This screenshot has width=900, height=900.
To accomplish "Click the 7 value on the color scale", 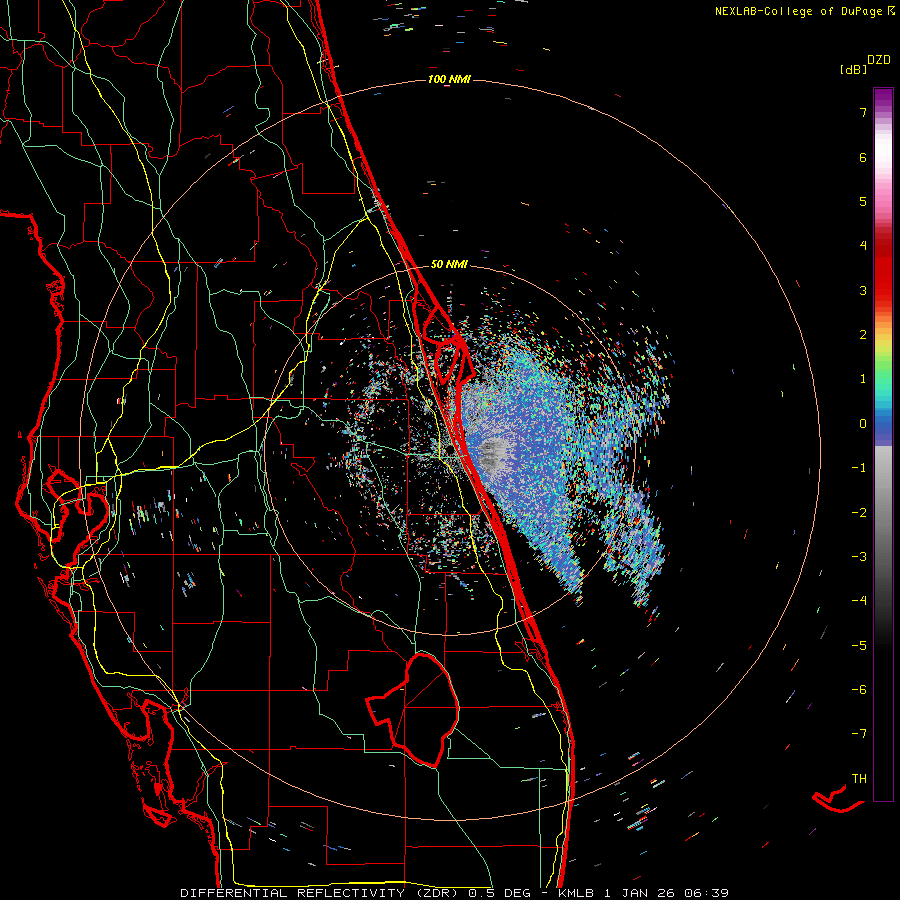I will pyautogui.click(x=863, y=112).
